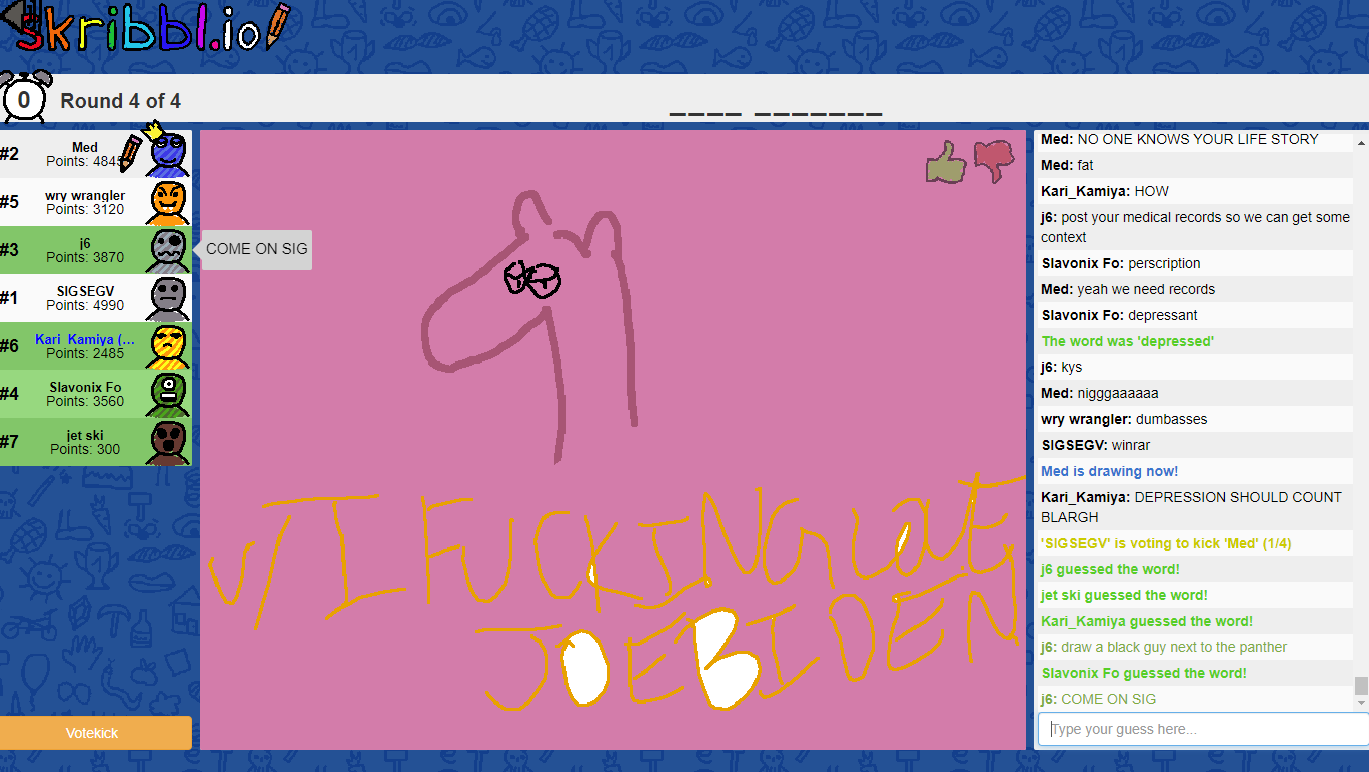Click 'Kari_Kamiya: HOW' chat message
Viewport: 1369px width, 772px height.
[1105, 191]
